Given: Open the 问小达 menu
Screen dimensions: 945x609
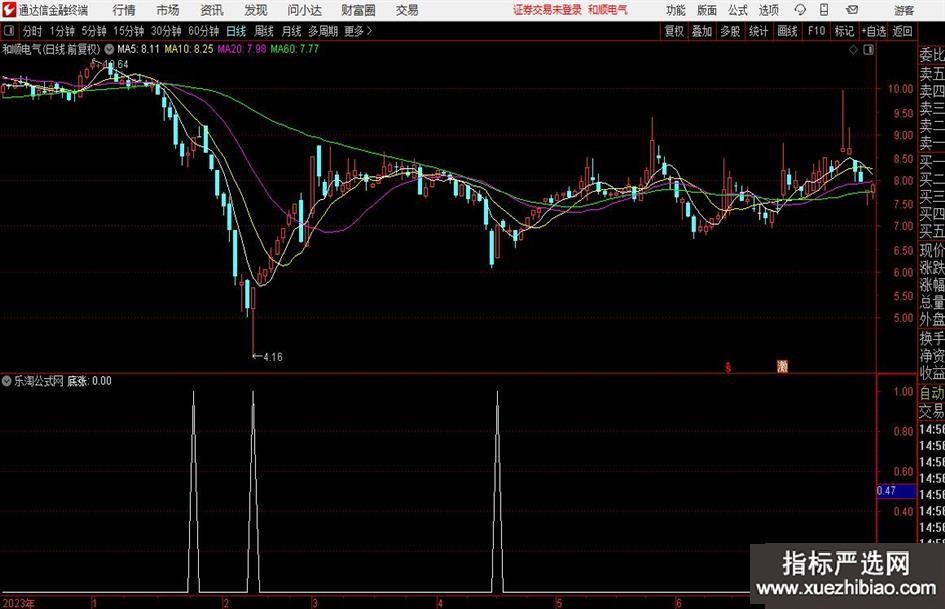Looking at the screenshot, I should click(304, 10).
